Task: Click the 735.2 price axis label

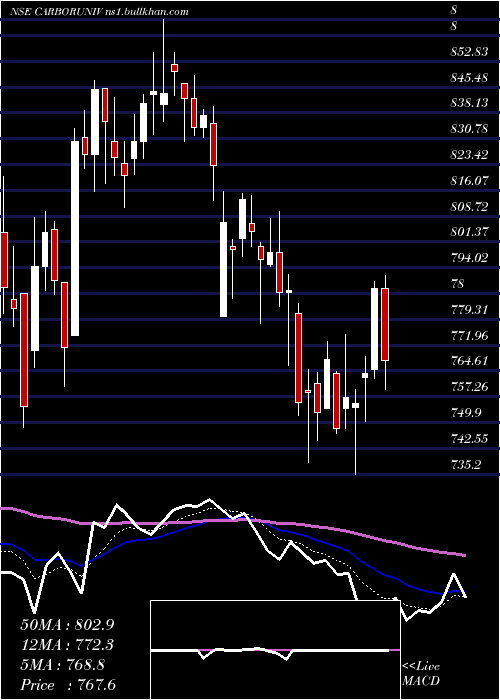Action: 466,465
